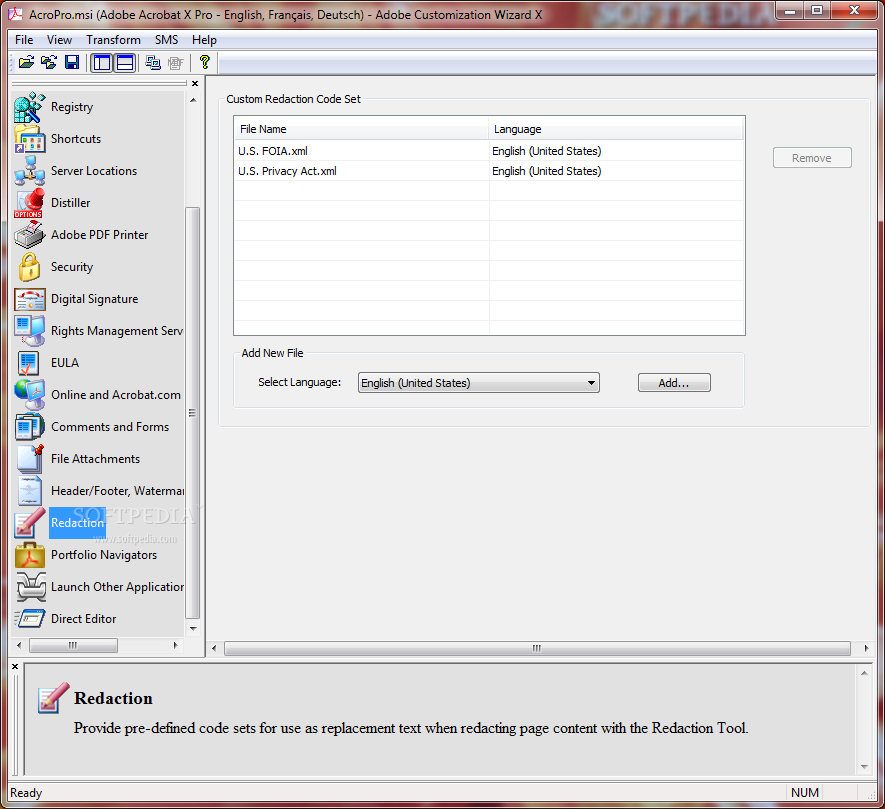Open the Rights Management Servers icon
Image resolution: width=885 pixels, height=809 pixels.
(x=29, y=331)
